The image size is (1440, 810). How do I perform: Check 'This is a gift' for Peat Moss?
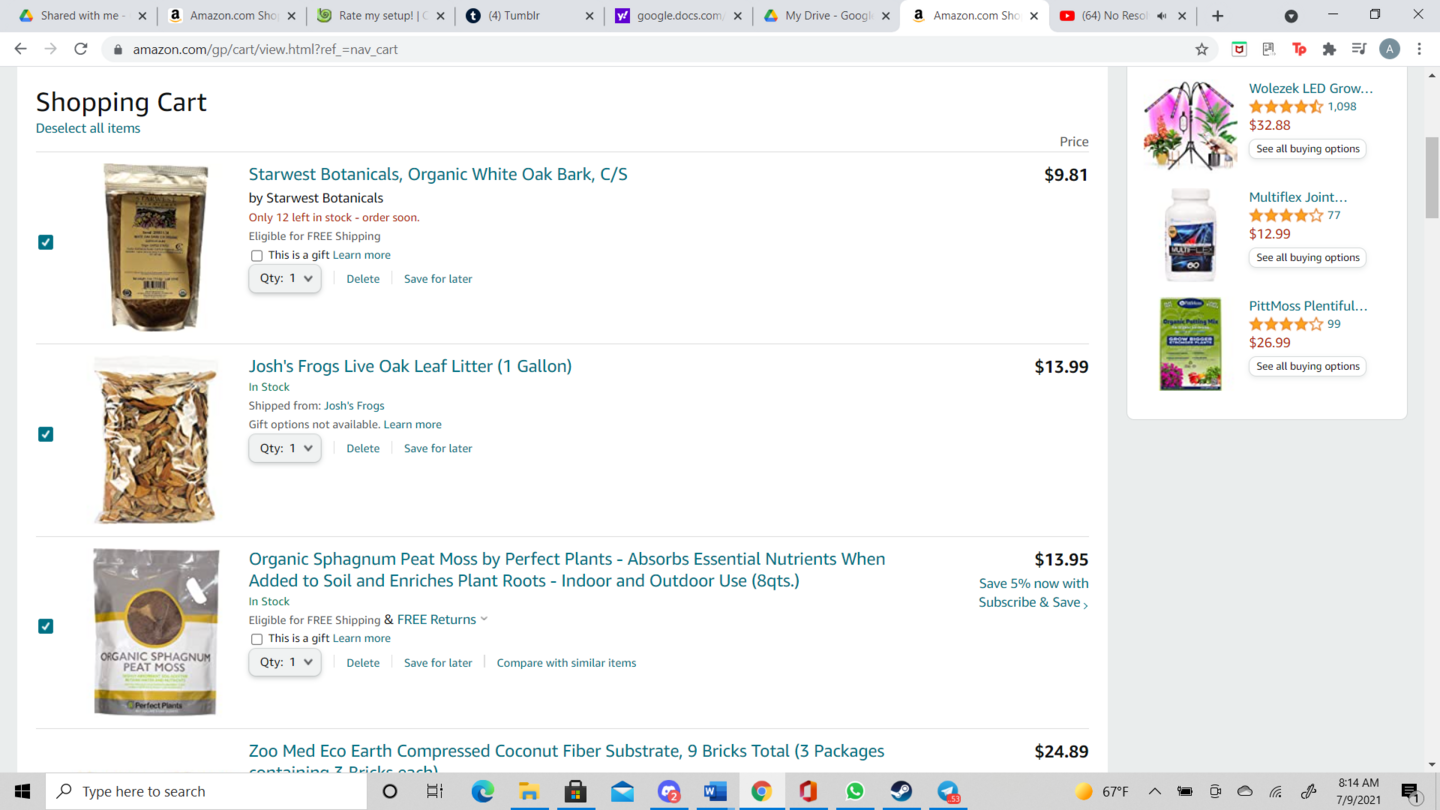tap(257, 639)
